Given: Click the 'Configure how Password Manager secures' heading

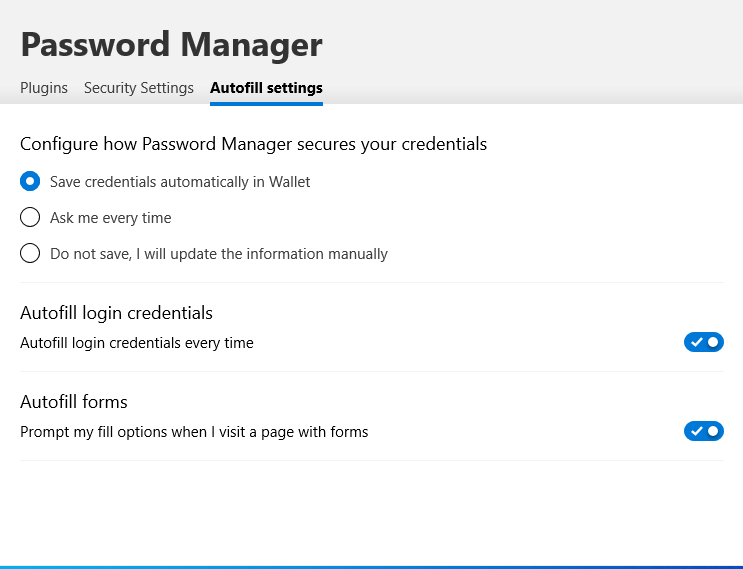Looking at the screenshot, I should (x=253, y=144).
